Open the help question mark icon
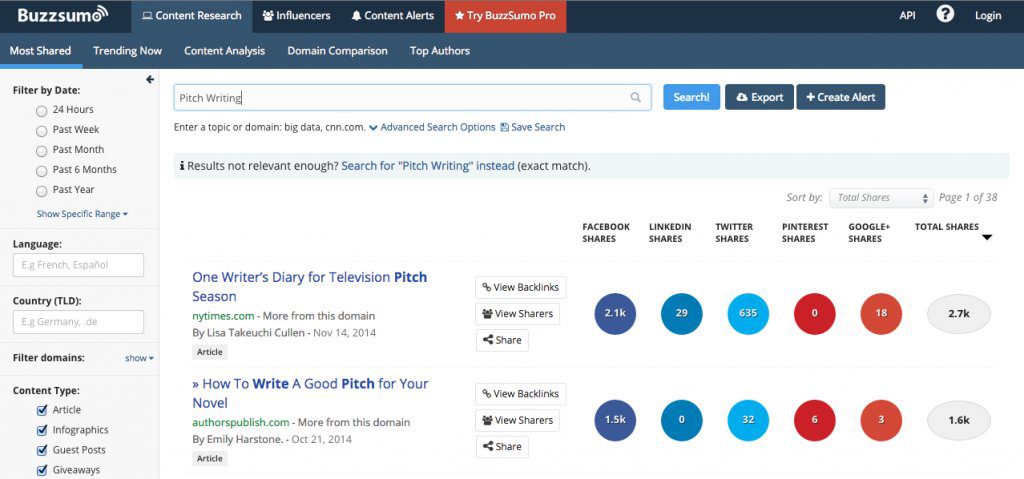The image size is (1024, 479). click(945, 14)
